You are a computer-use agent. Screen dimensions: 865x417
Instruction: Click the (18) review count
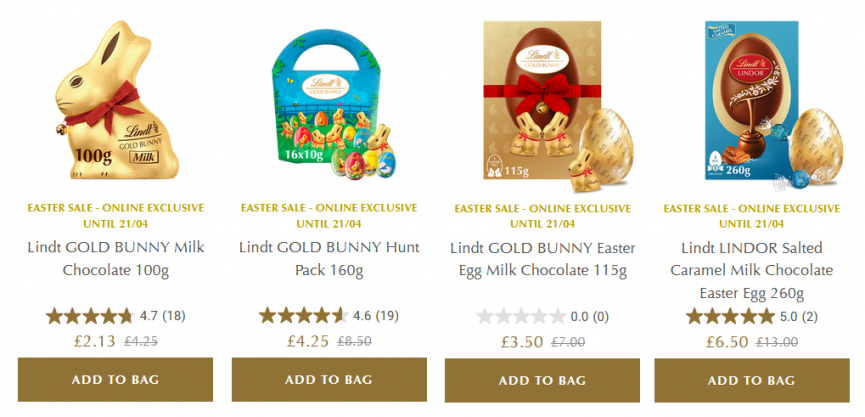click(x=174, y=316)
